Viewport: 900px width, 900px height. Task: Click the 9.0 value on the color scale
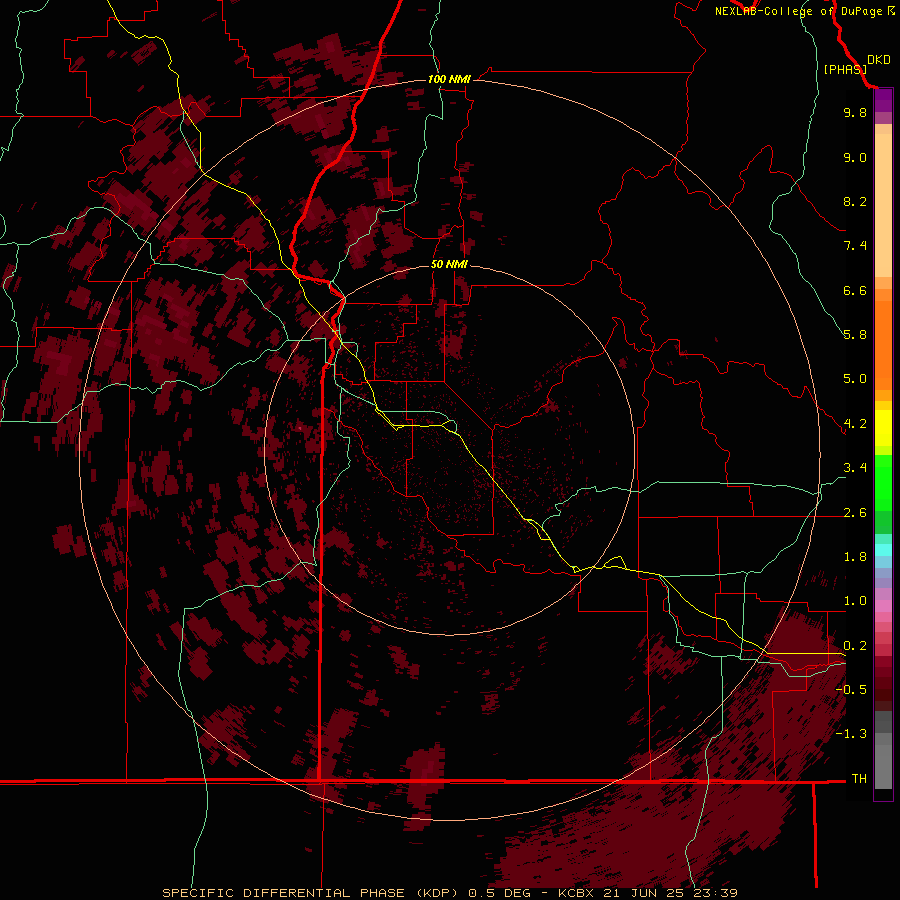[x=855, y=157]
